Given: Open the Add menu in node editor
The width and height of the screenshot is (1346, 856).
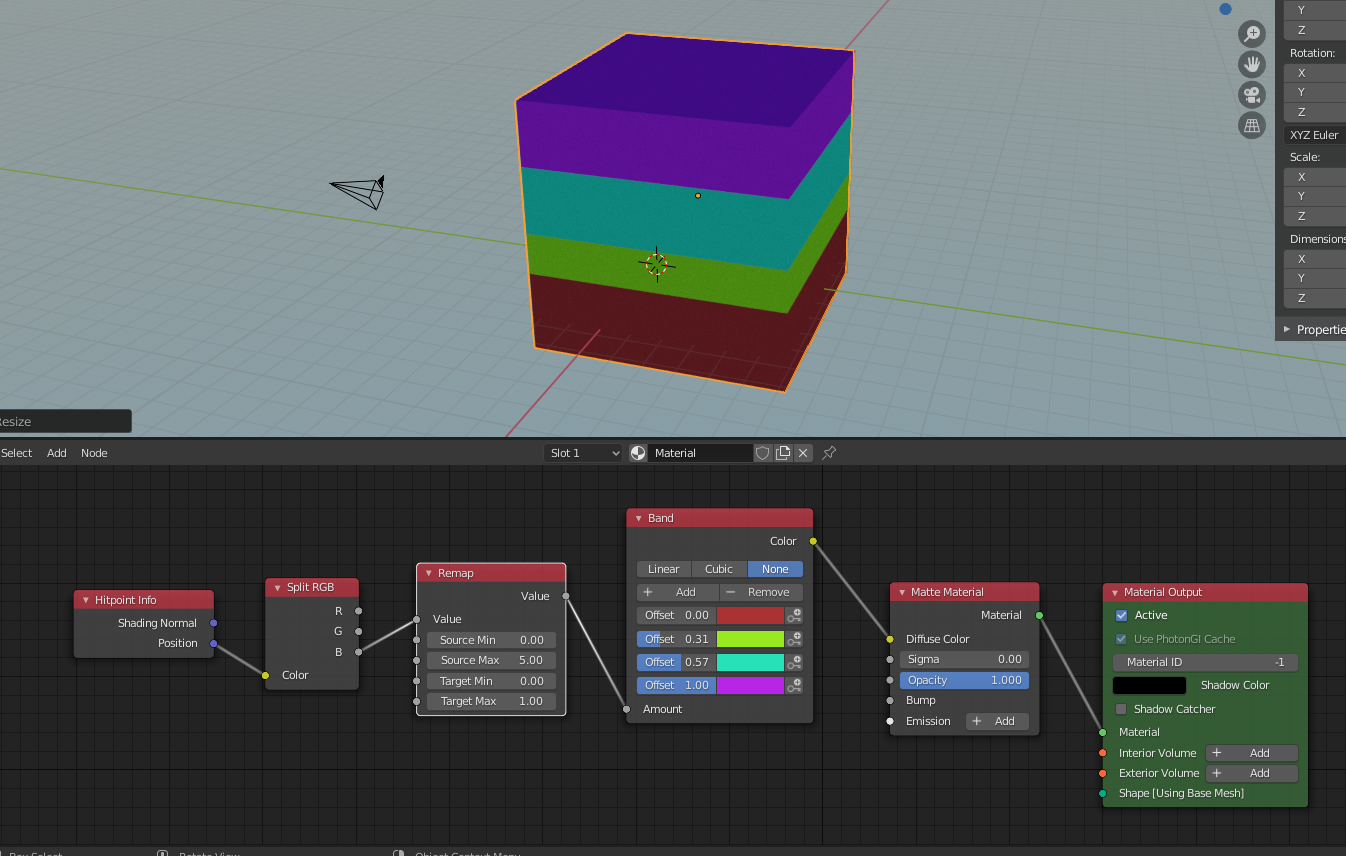Looking at the screenshot, I should tap(57, 453).
